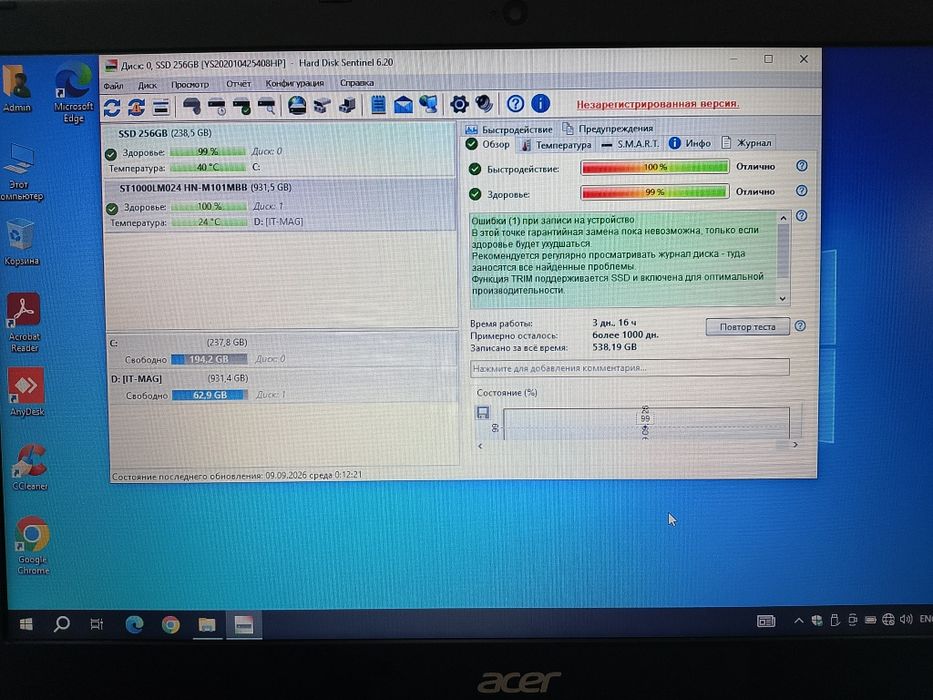Click help icon beside Повтор теста button
The width and height of the screenshot is (933, 700).
(800, 326)
